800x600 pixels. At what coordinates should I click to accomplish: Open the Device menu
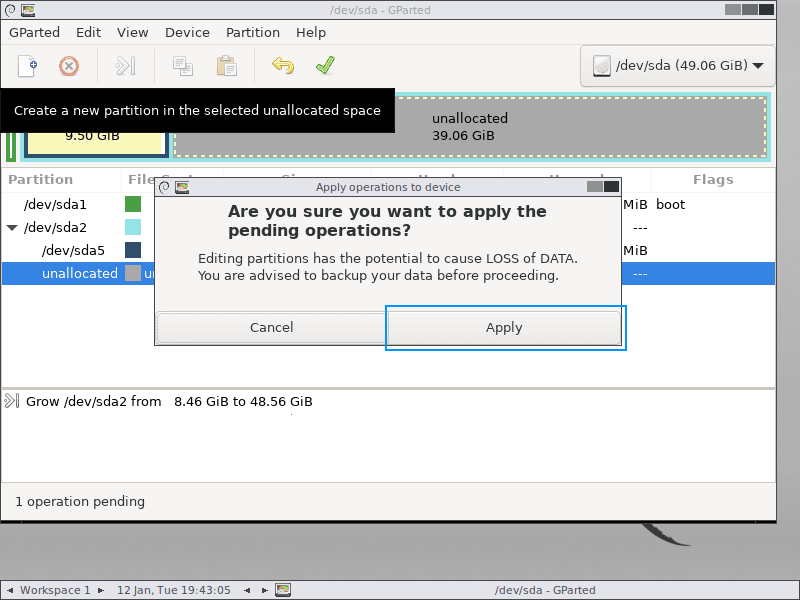pos(187,32)
